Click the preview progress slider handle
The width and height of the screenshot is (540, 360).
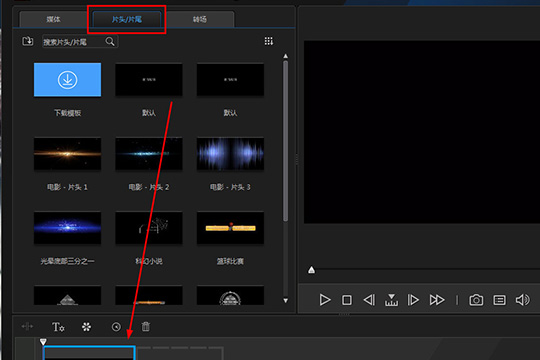[x=311, y=270]
